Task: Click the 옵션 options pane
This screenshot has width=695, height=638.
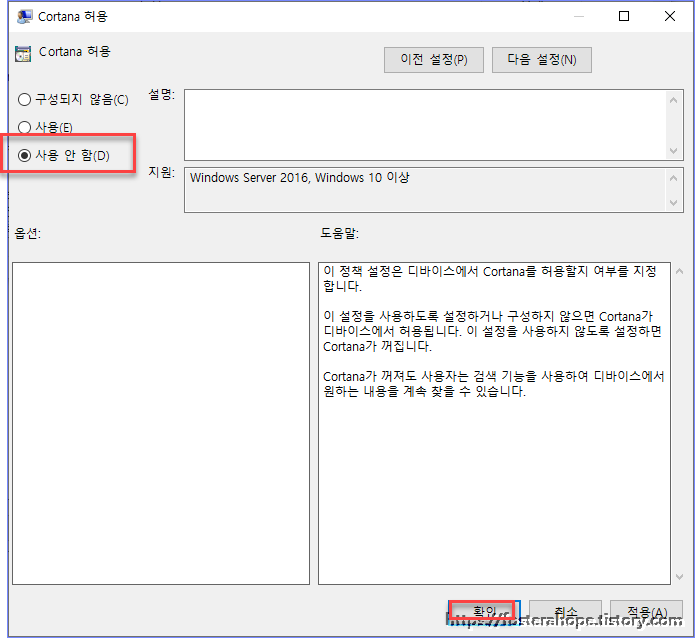Action: (x=161, y=423)
